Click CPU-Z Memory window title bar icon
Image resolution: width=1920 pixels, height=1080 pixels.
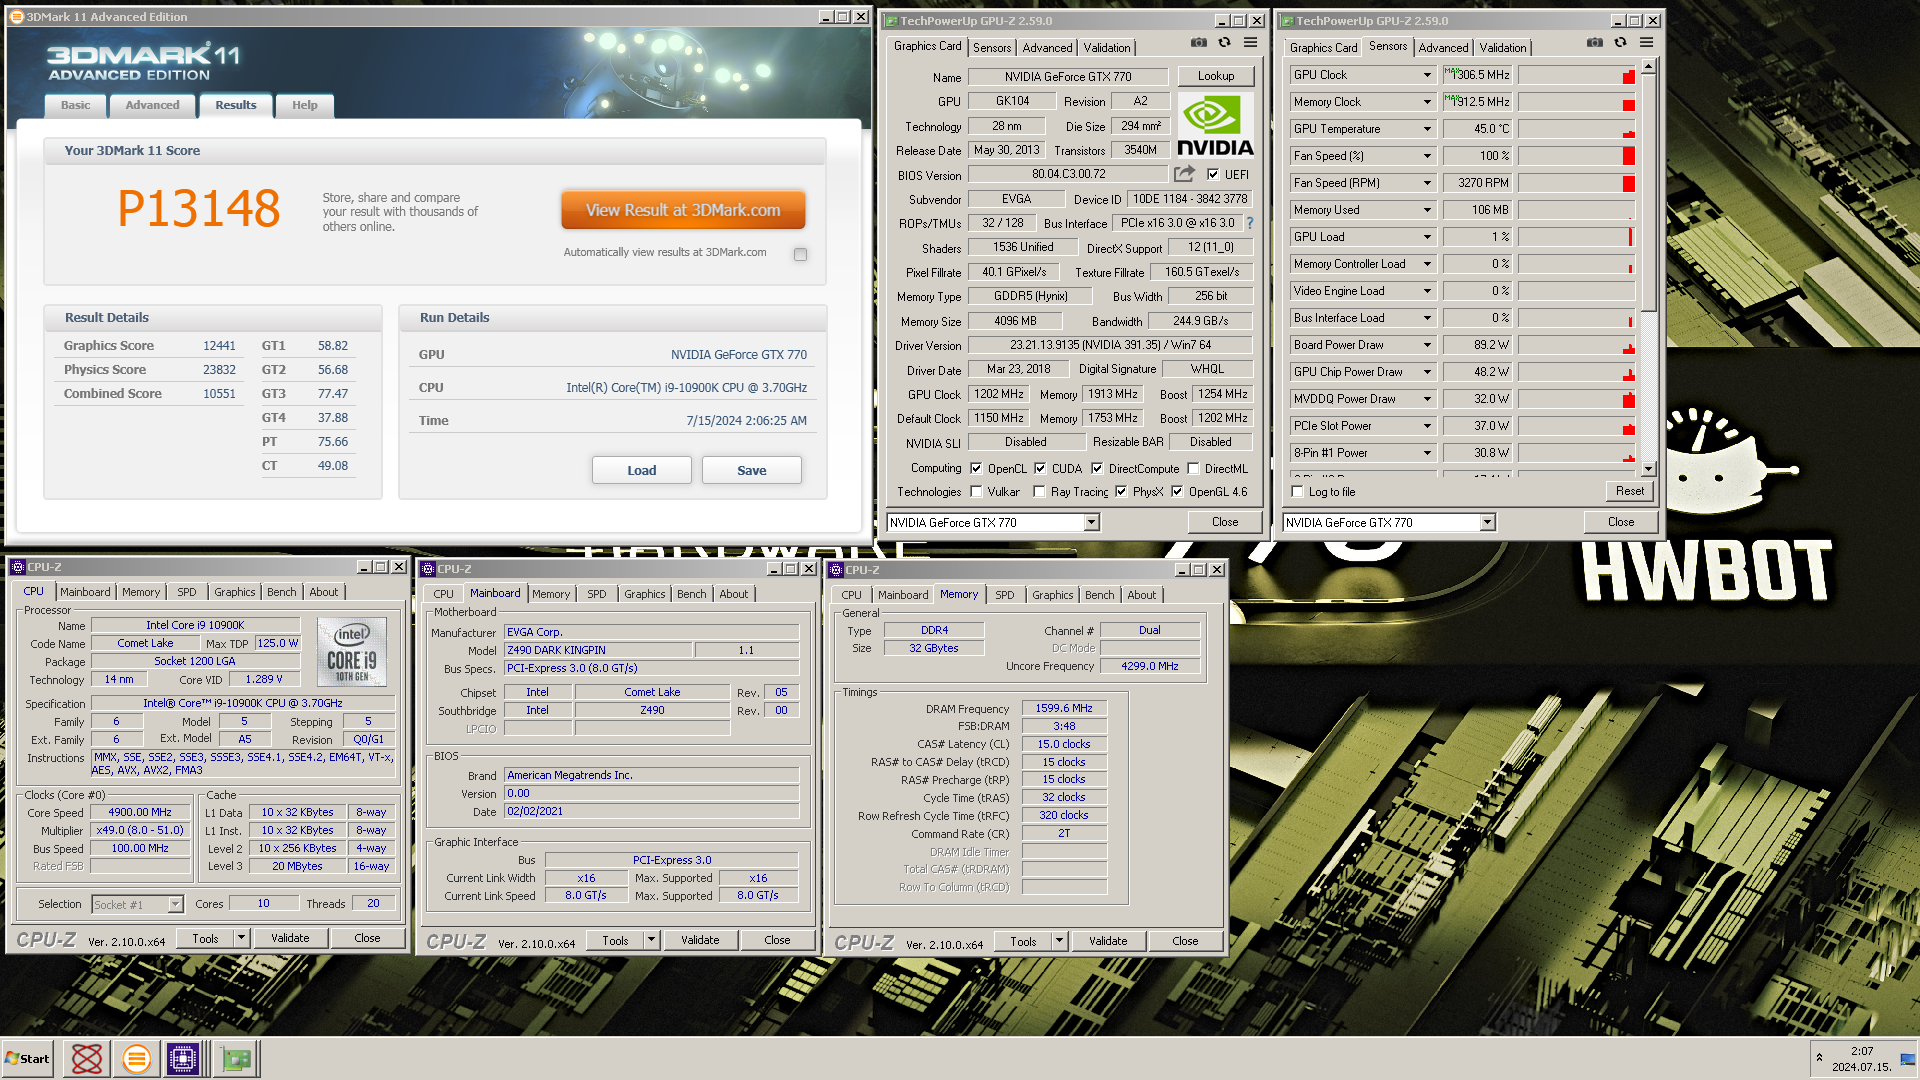point(835,570)
